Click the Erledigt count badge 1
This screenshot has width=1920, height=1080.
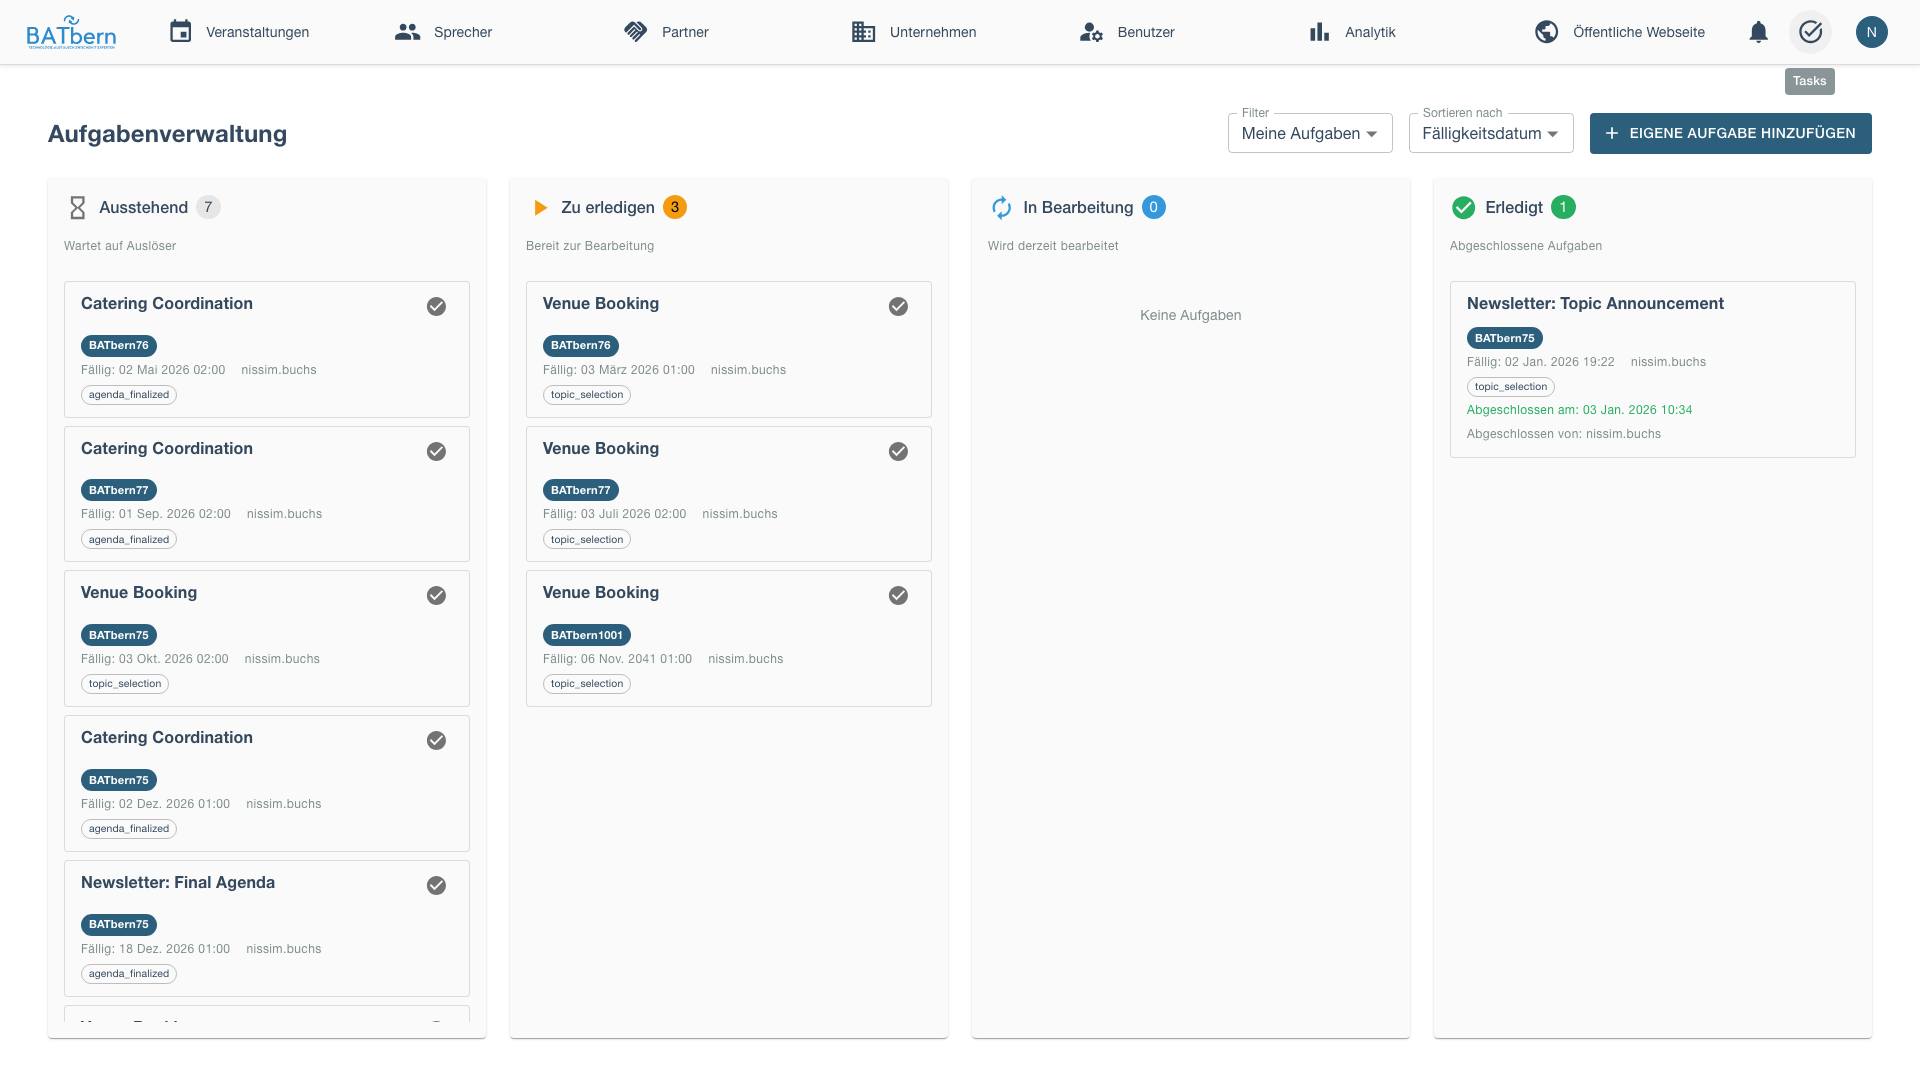1563,207
